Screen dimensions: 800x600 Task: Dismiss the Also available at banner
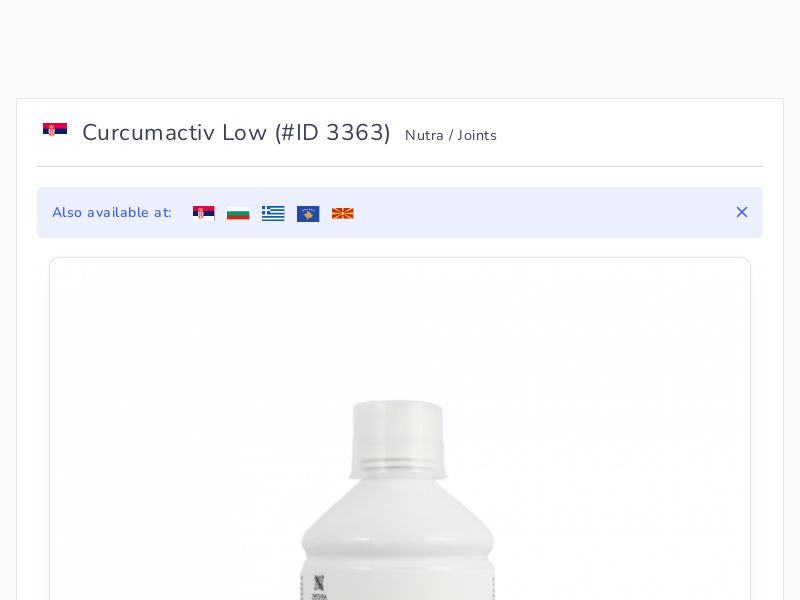coord(742,212)
